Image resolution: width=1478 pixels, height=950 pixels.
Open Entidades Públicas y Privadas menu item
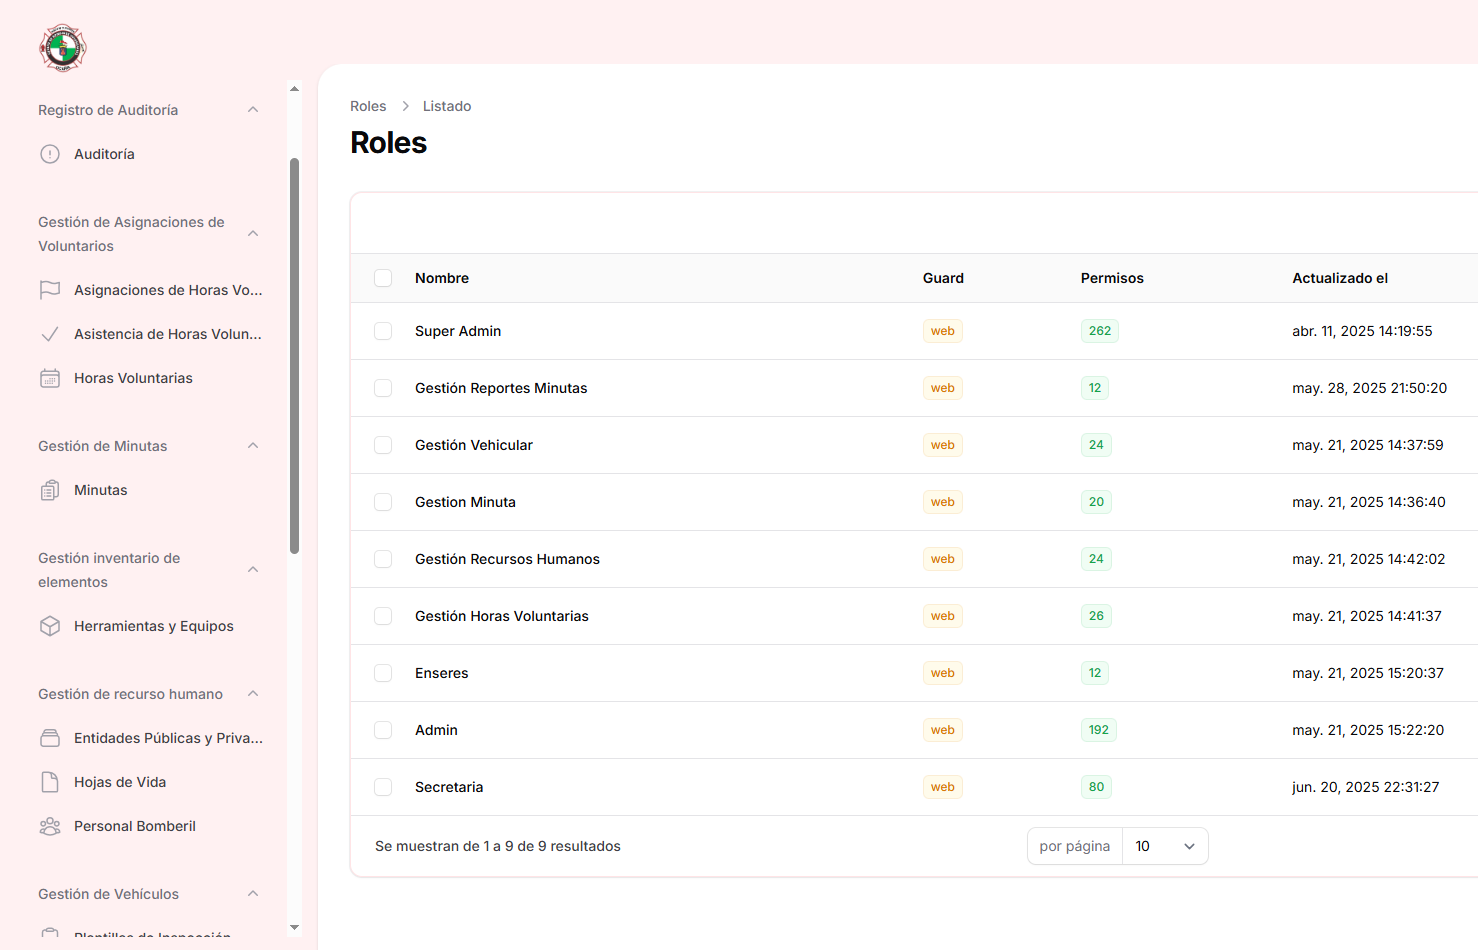coord(167,738)
